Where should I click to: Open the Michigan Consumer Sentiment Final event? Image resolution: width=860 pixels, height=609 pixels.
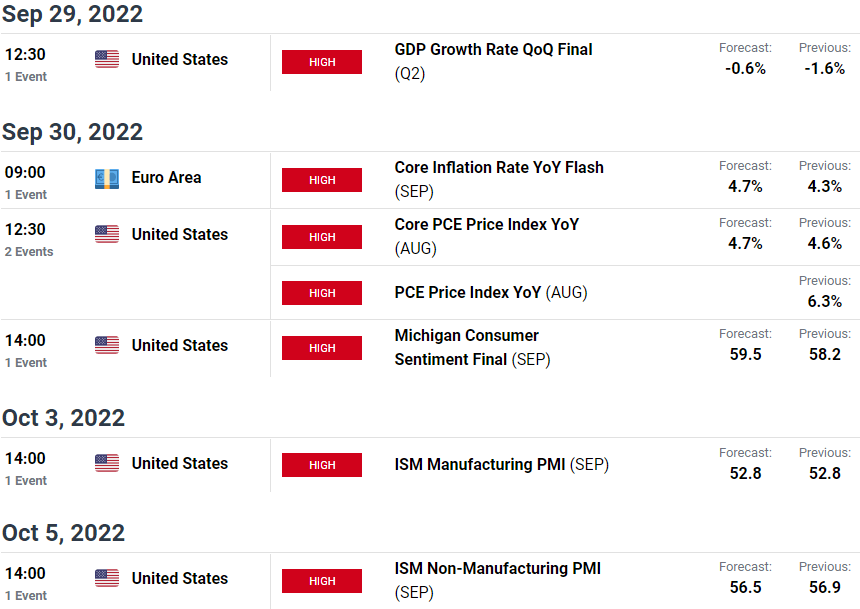(x=472, y=347)
